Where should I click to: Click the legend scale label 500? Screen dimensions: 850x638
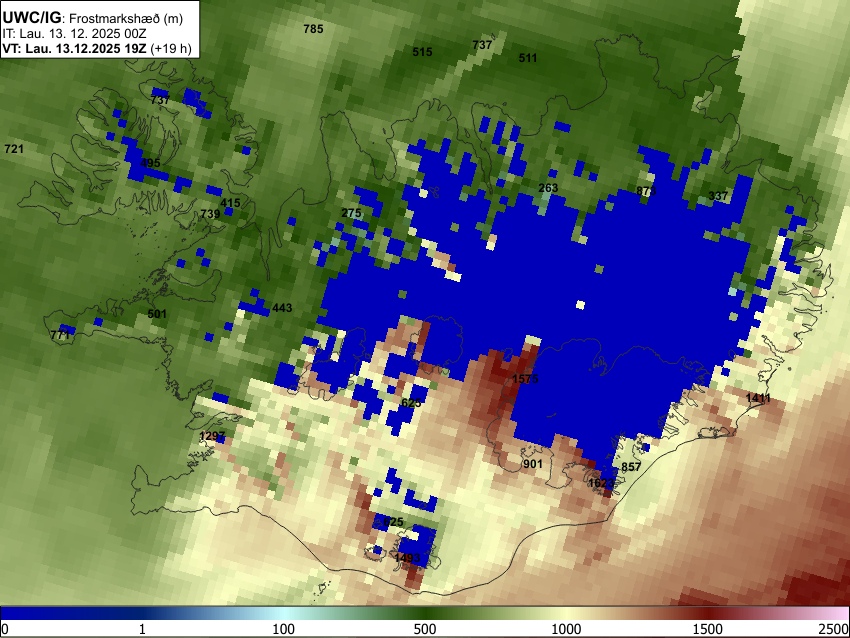tap(424, 629)
